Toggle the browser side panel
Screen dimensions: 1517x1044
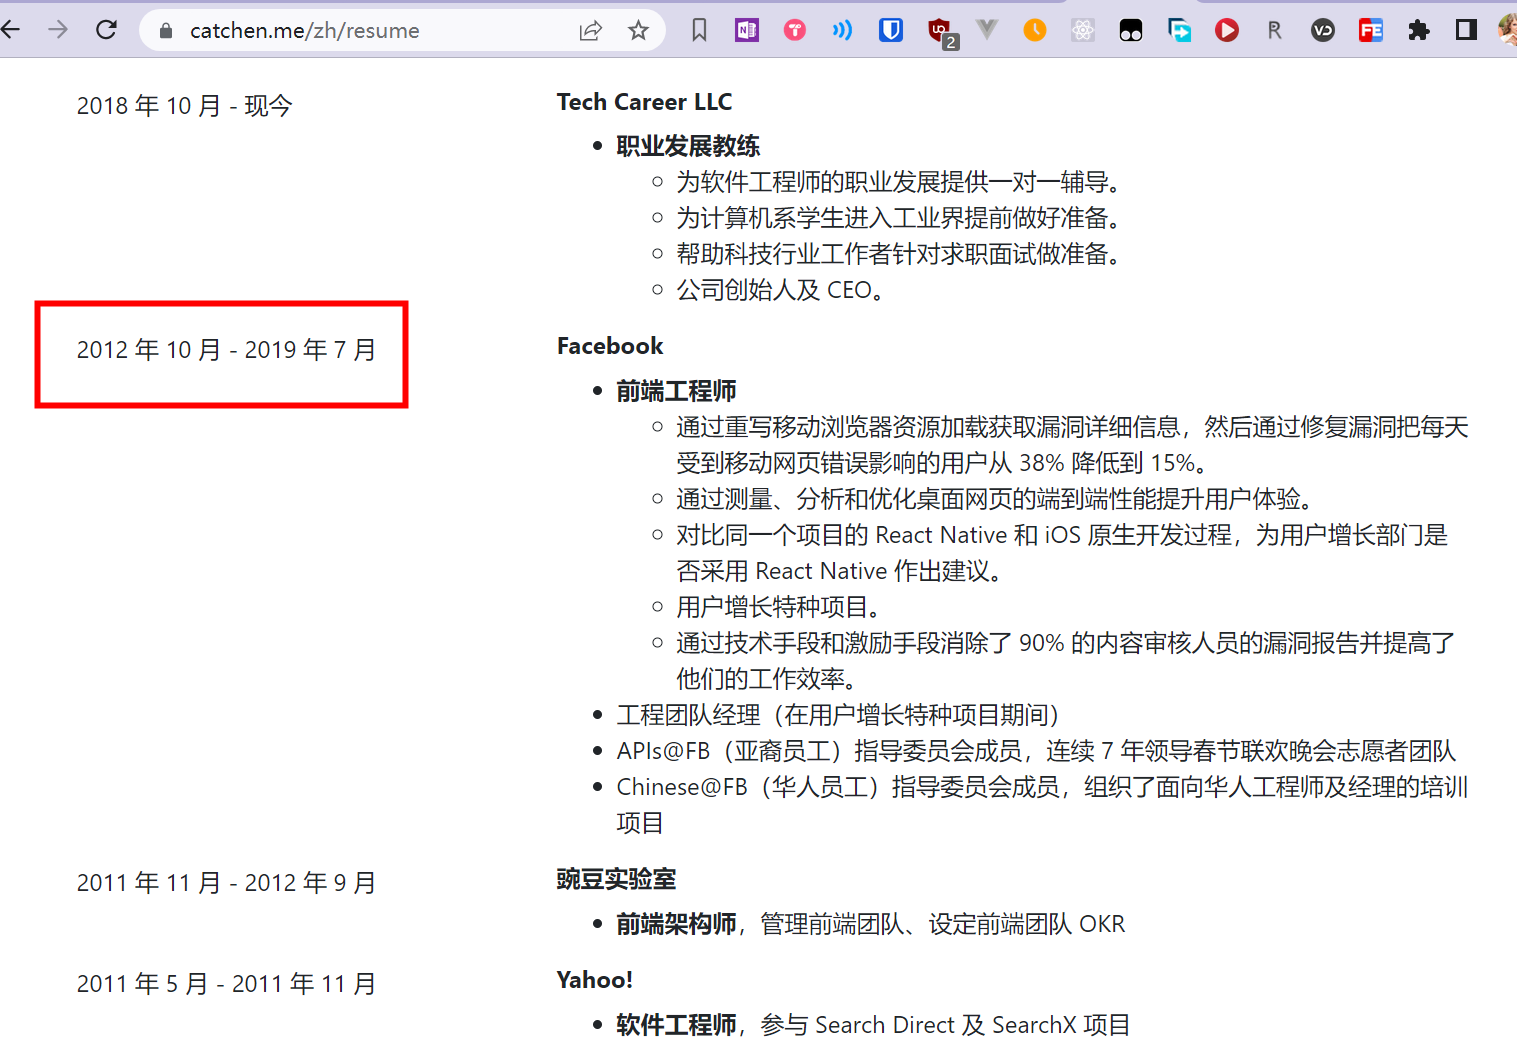tap(1467, 30)
